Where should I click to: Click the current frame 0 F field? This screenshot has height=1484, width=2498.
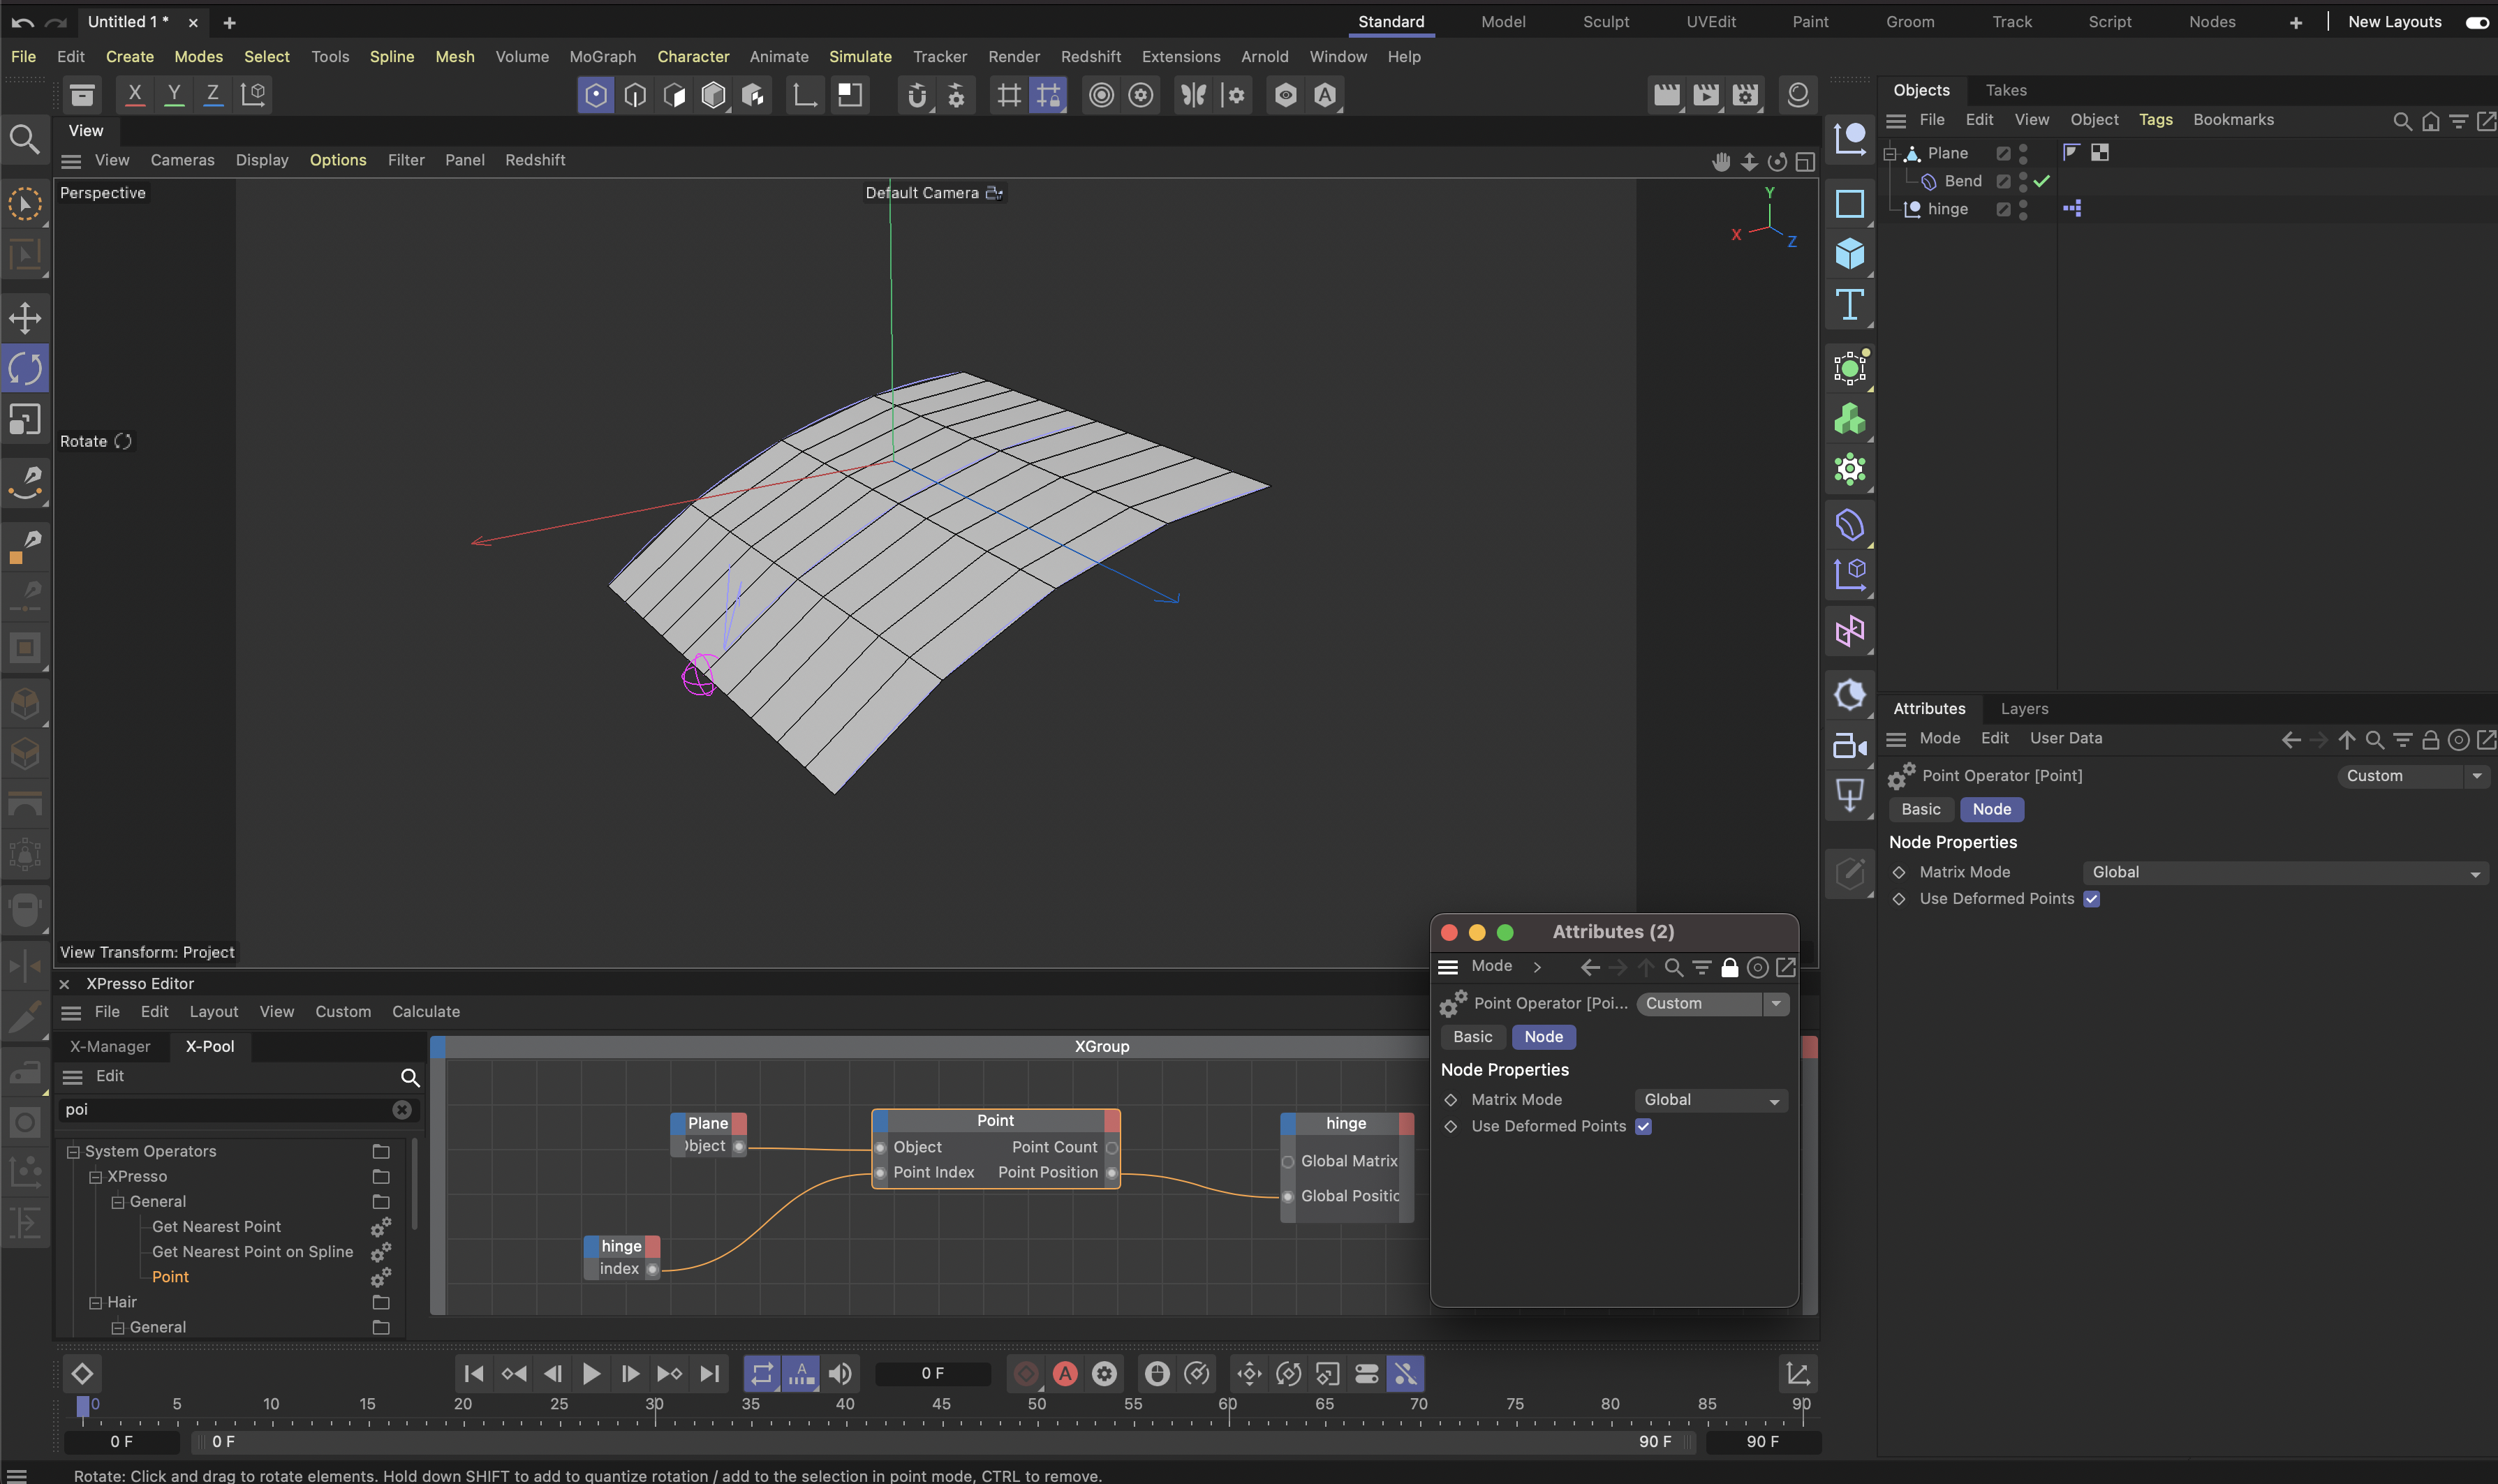[932, 1374]
